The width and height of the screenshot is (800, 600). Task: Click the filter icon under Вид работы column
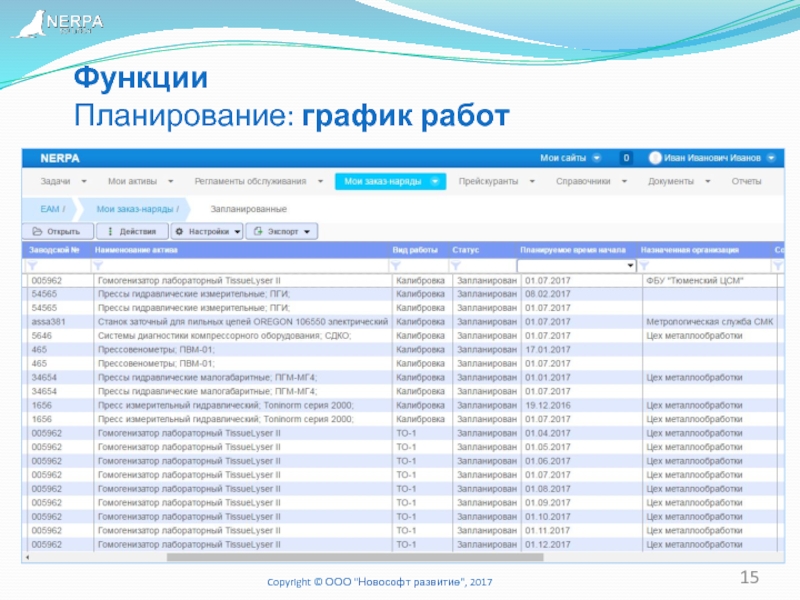[x=397, y=266]
